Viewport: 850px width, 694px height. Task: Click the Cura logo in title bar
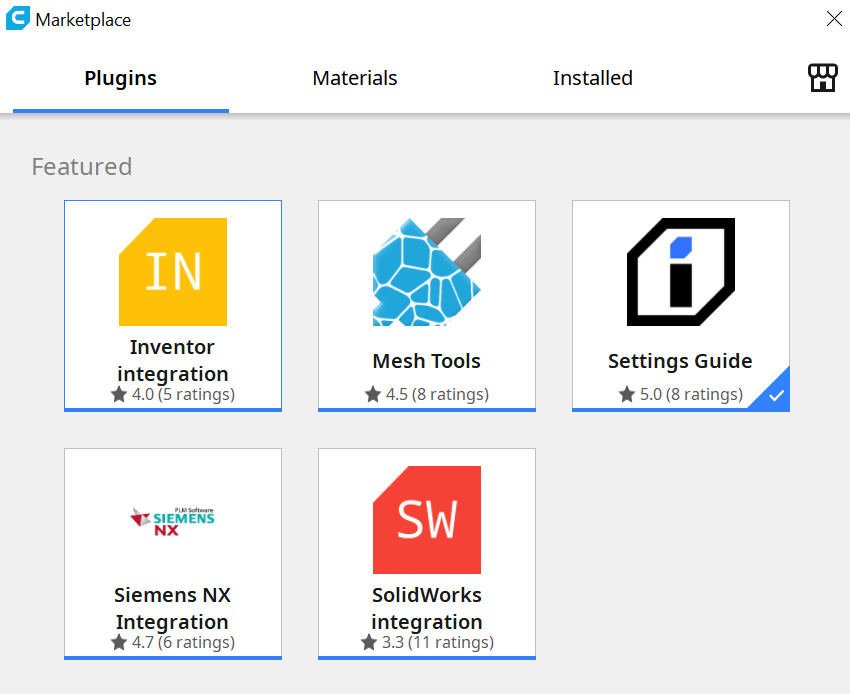point(17,19)
